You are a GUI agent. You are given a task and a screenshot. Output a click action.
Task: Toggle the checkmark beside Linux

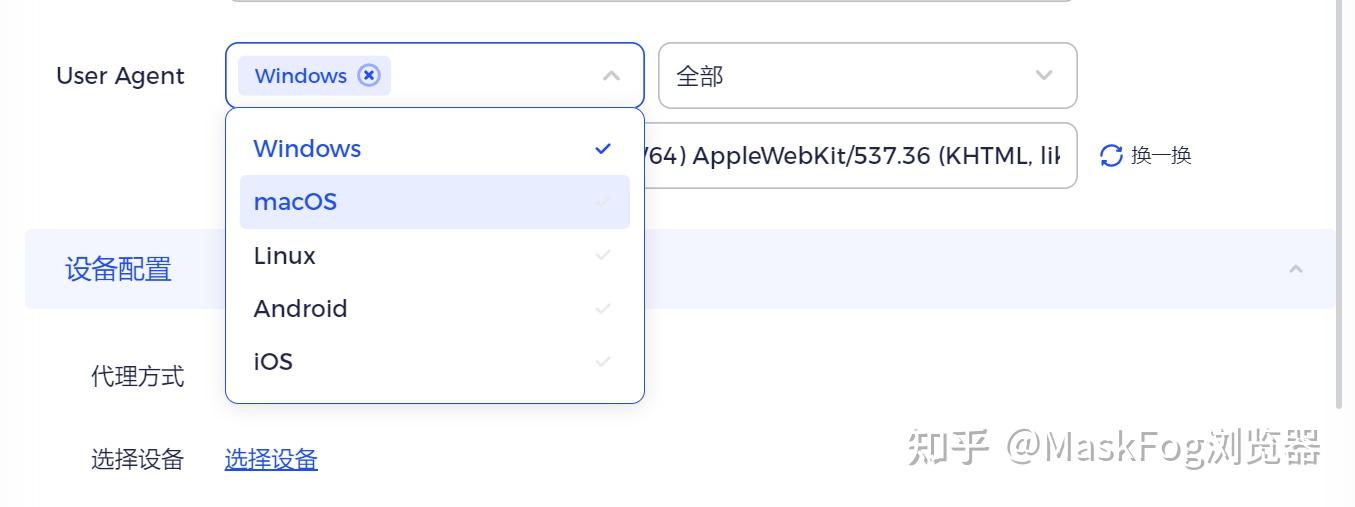point(602,256)
